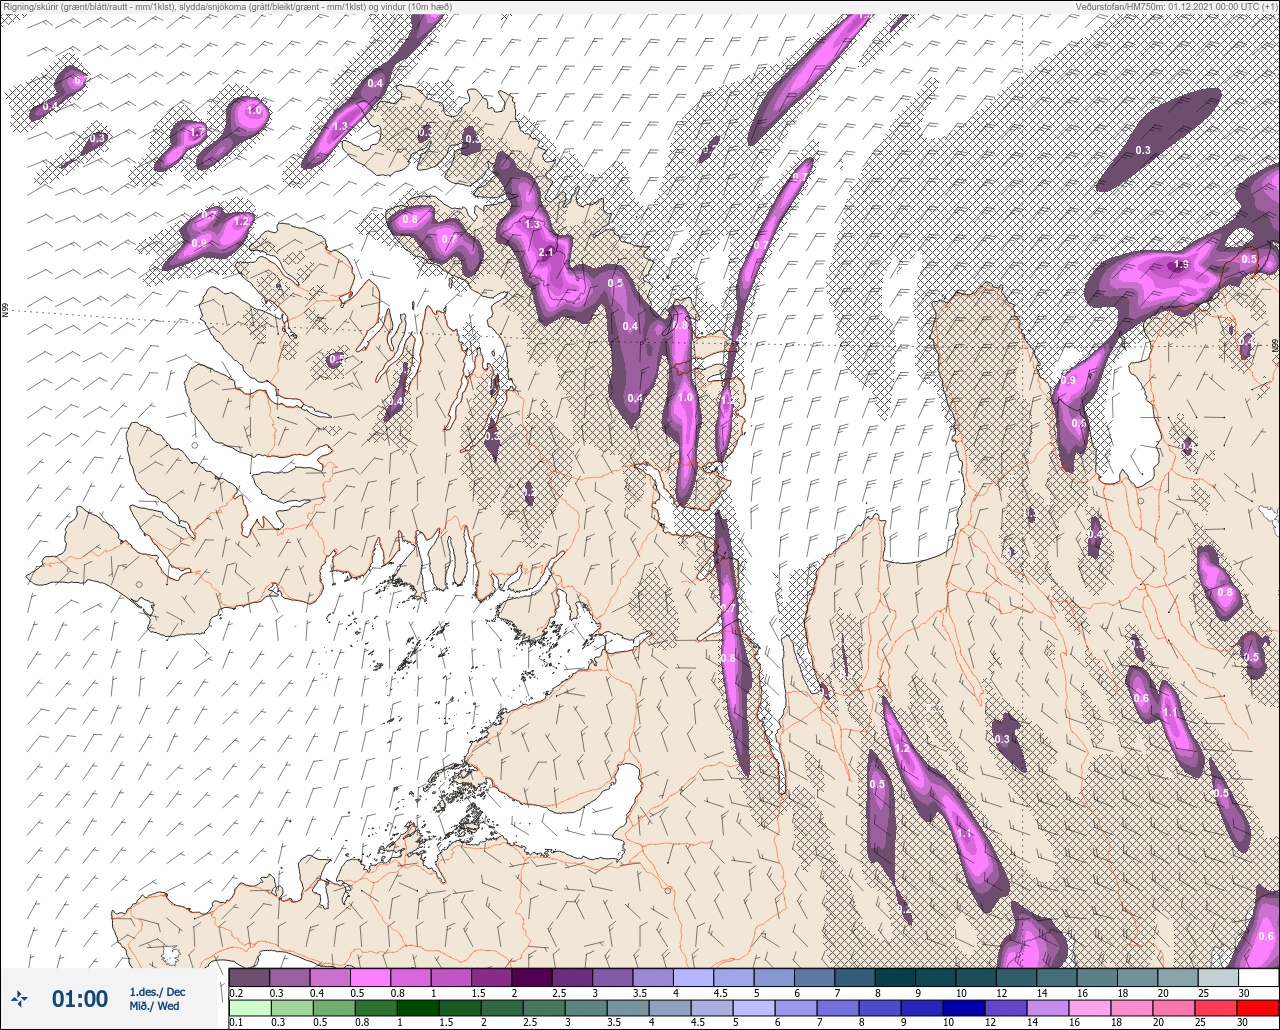Pick the bright pink swatch starting at 0.5, top legend row
This screenshot has width=1280, height=1030.
(371, 977)
